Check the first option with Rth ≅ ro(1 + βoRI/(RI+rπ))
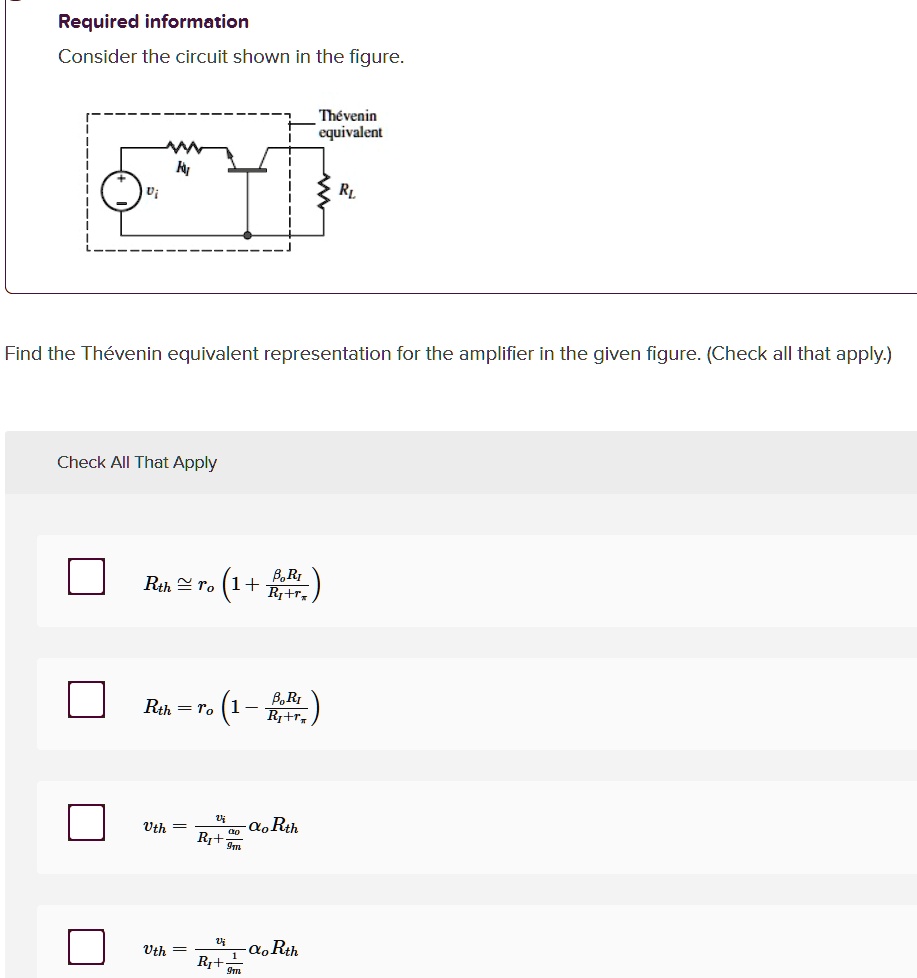This screenshot has width=917, height=978. 85,579
